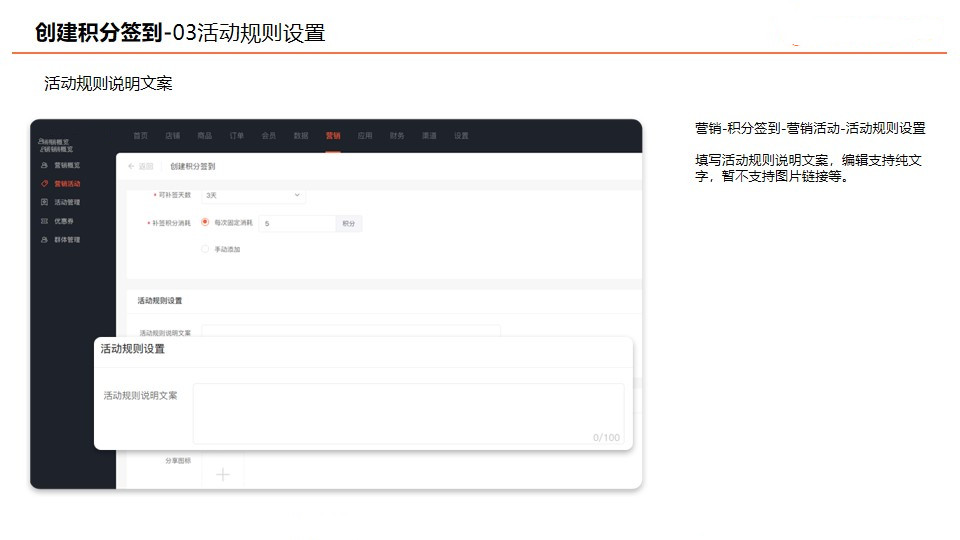Open the 商品 top navigation tab
Image resolution: width=960 pixels, height=540 pixels.
(x=204, y=136)
